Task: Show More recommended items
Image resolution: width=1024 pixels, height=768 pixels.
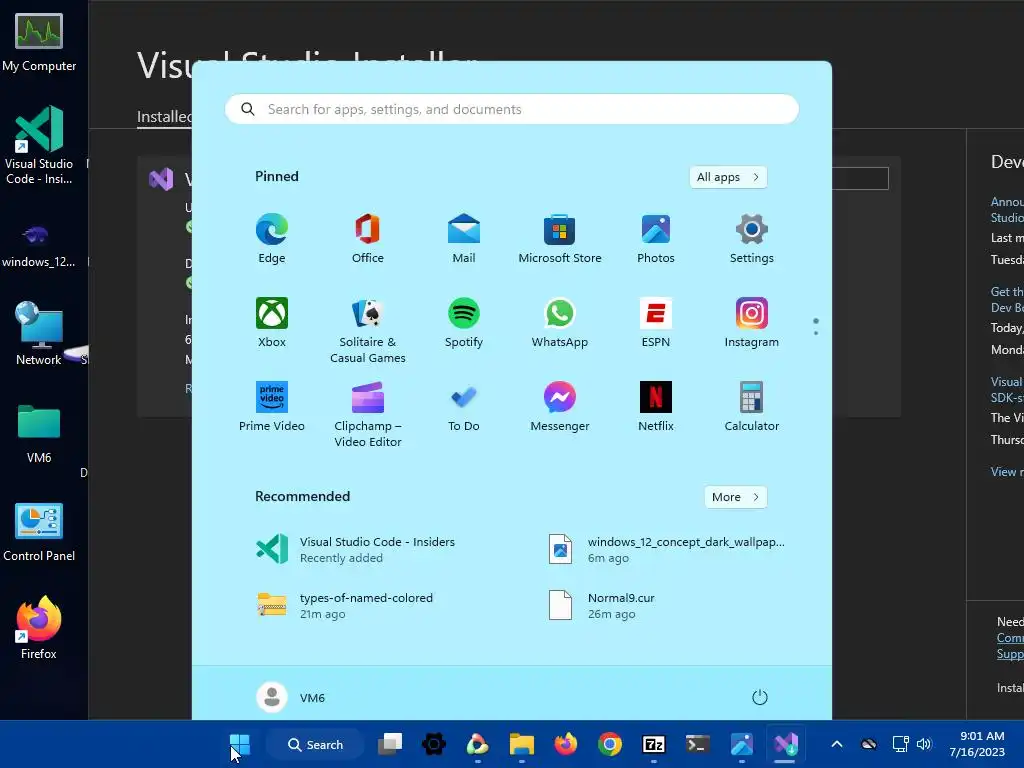Action: (x=735, y=497)
